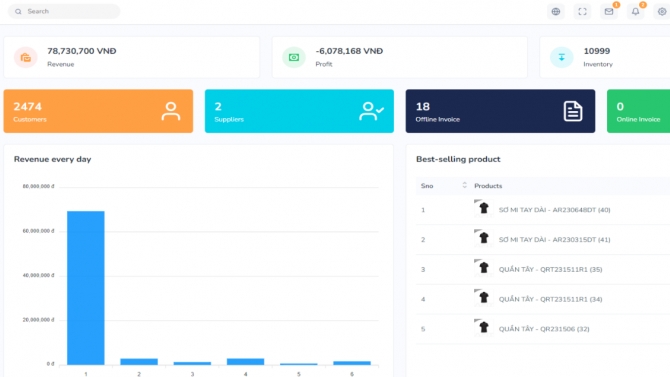Click thumbnail of SƠ MI TAY DÀI AR230648DT

483,209
